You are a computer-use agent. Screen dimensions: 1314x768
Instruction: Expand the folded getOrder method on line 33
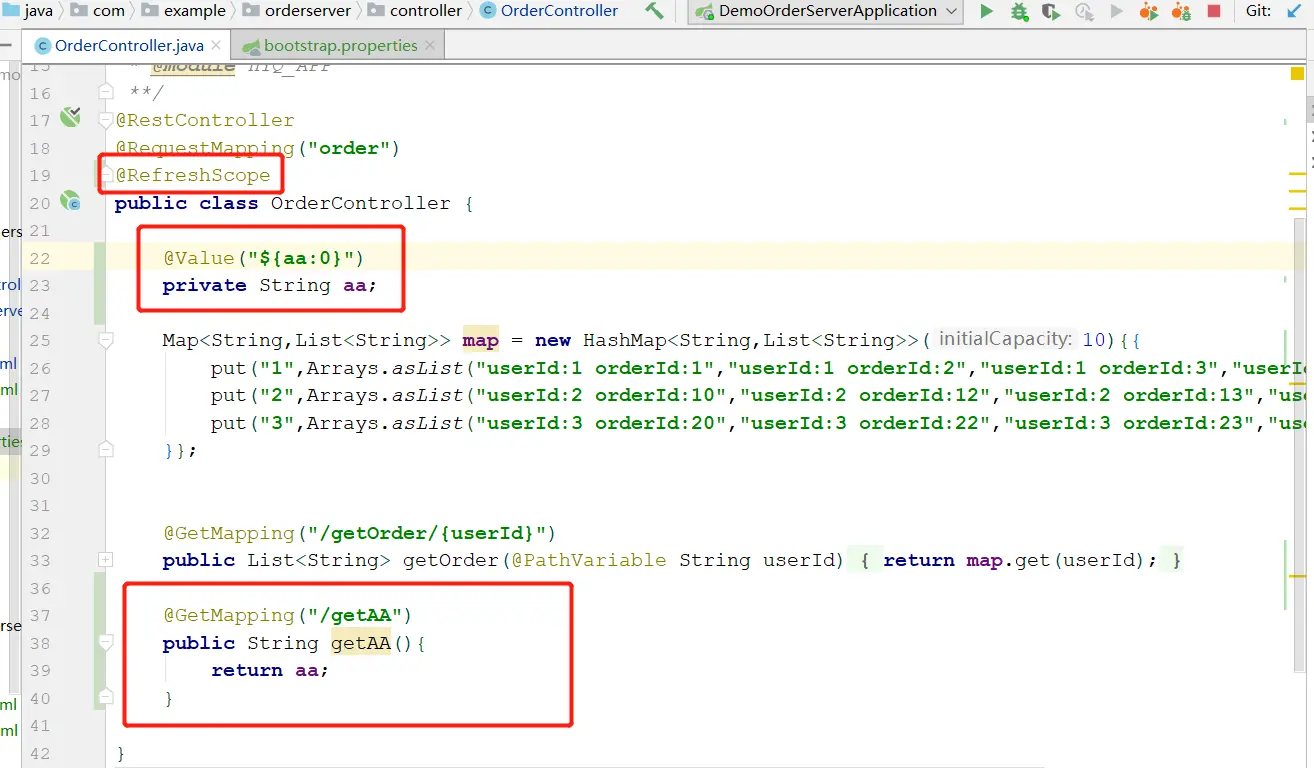106,560
